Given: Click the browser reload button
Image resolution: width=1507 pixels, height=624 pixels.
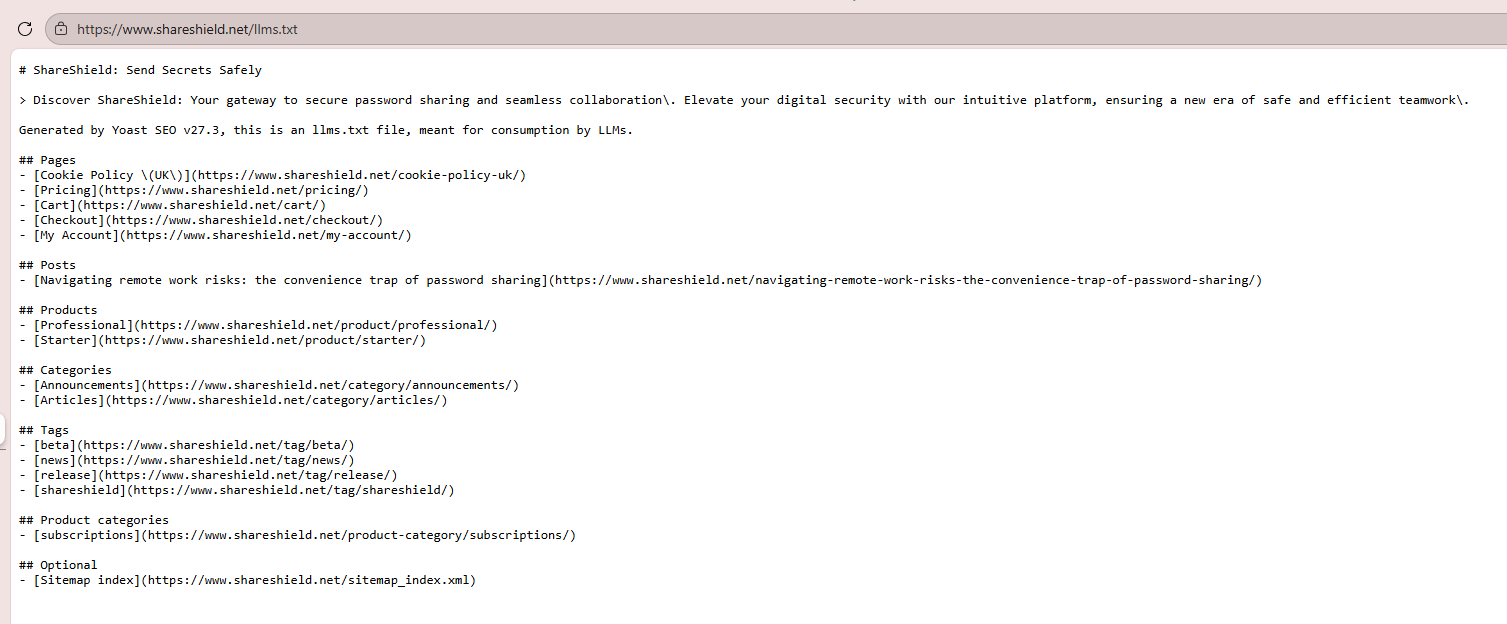Looking at the screenshot, I should pos(25,29).
